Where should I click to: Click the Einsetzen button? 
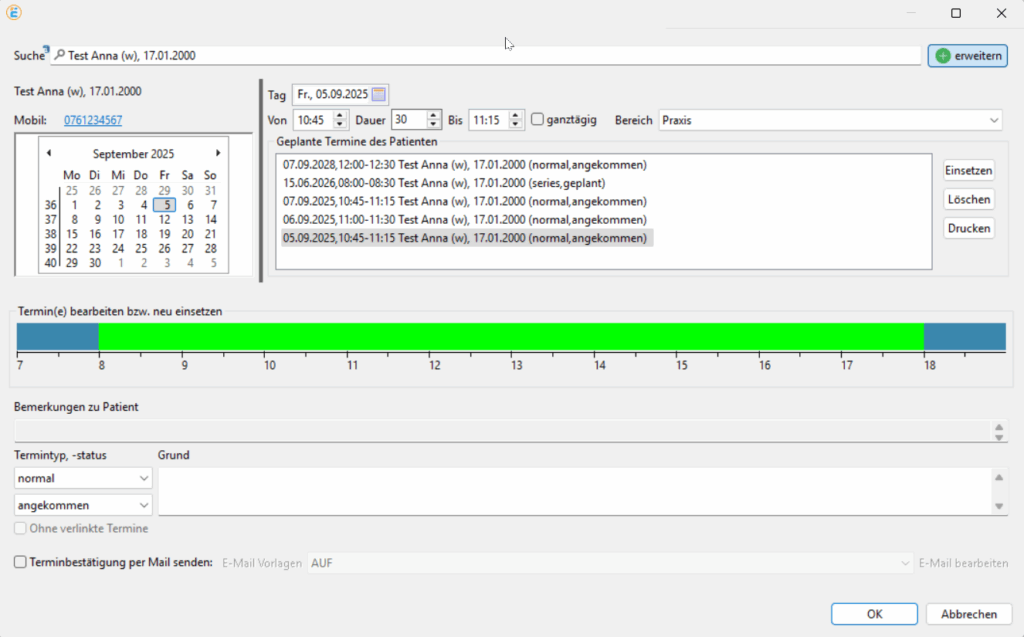click(968, 170)
